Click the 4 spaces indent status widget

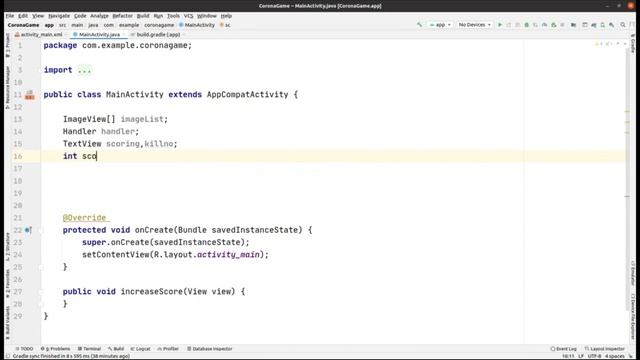pos(615,356)
